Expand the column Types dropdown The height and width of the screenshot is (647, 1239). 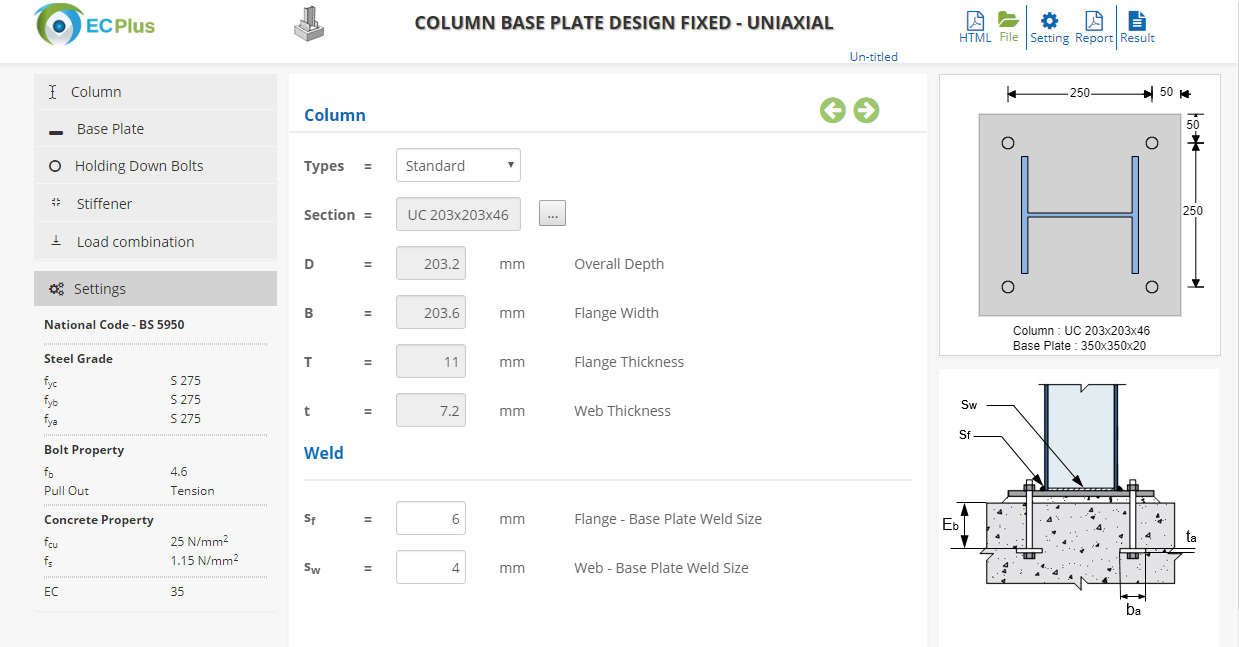458,166
